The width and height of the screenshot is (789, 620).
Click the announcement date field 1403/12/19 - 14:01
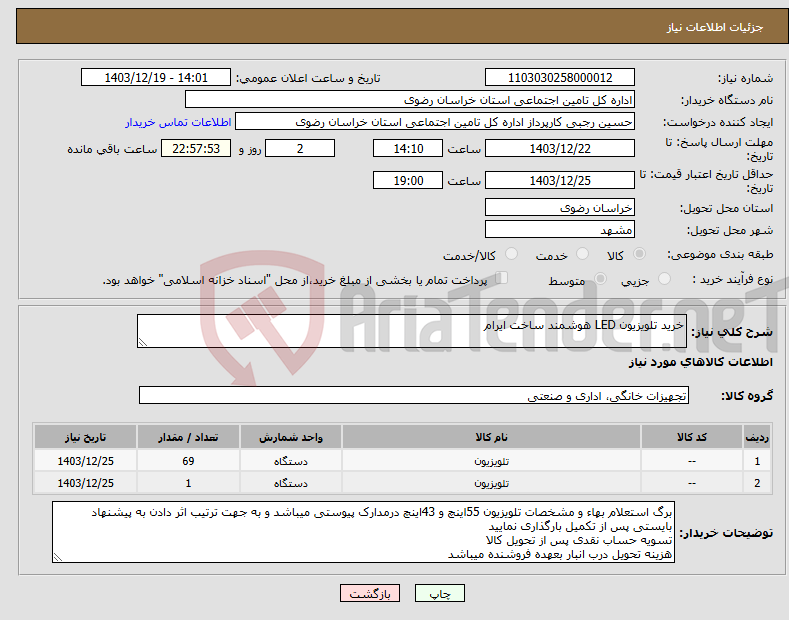coord(155,78)
